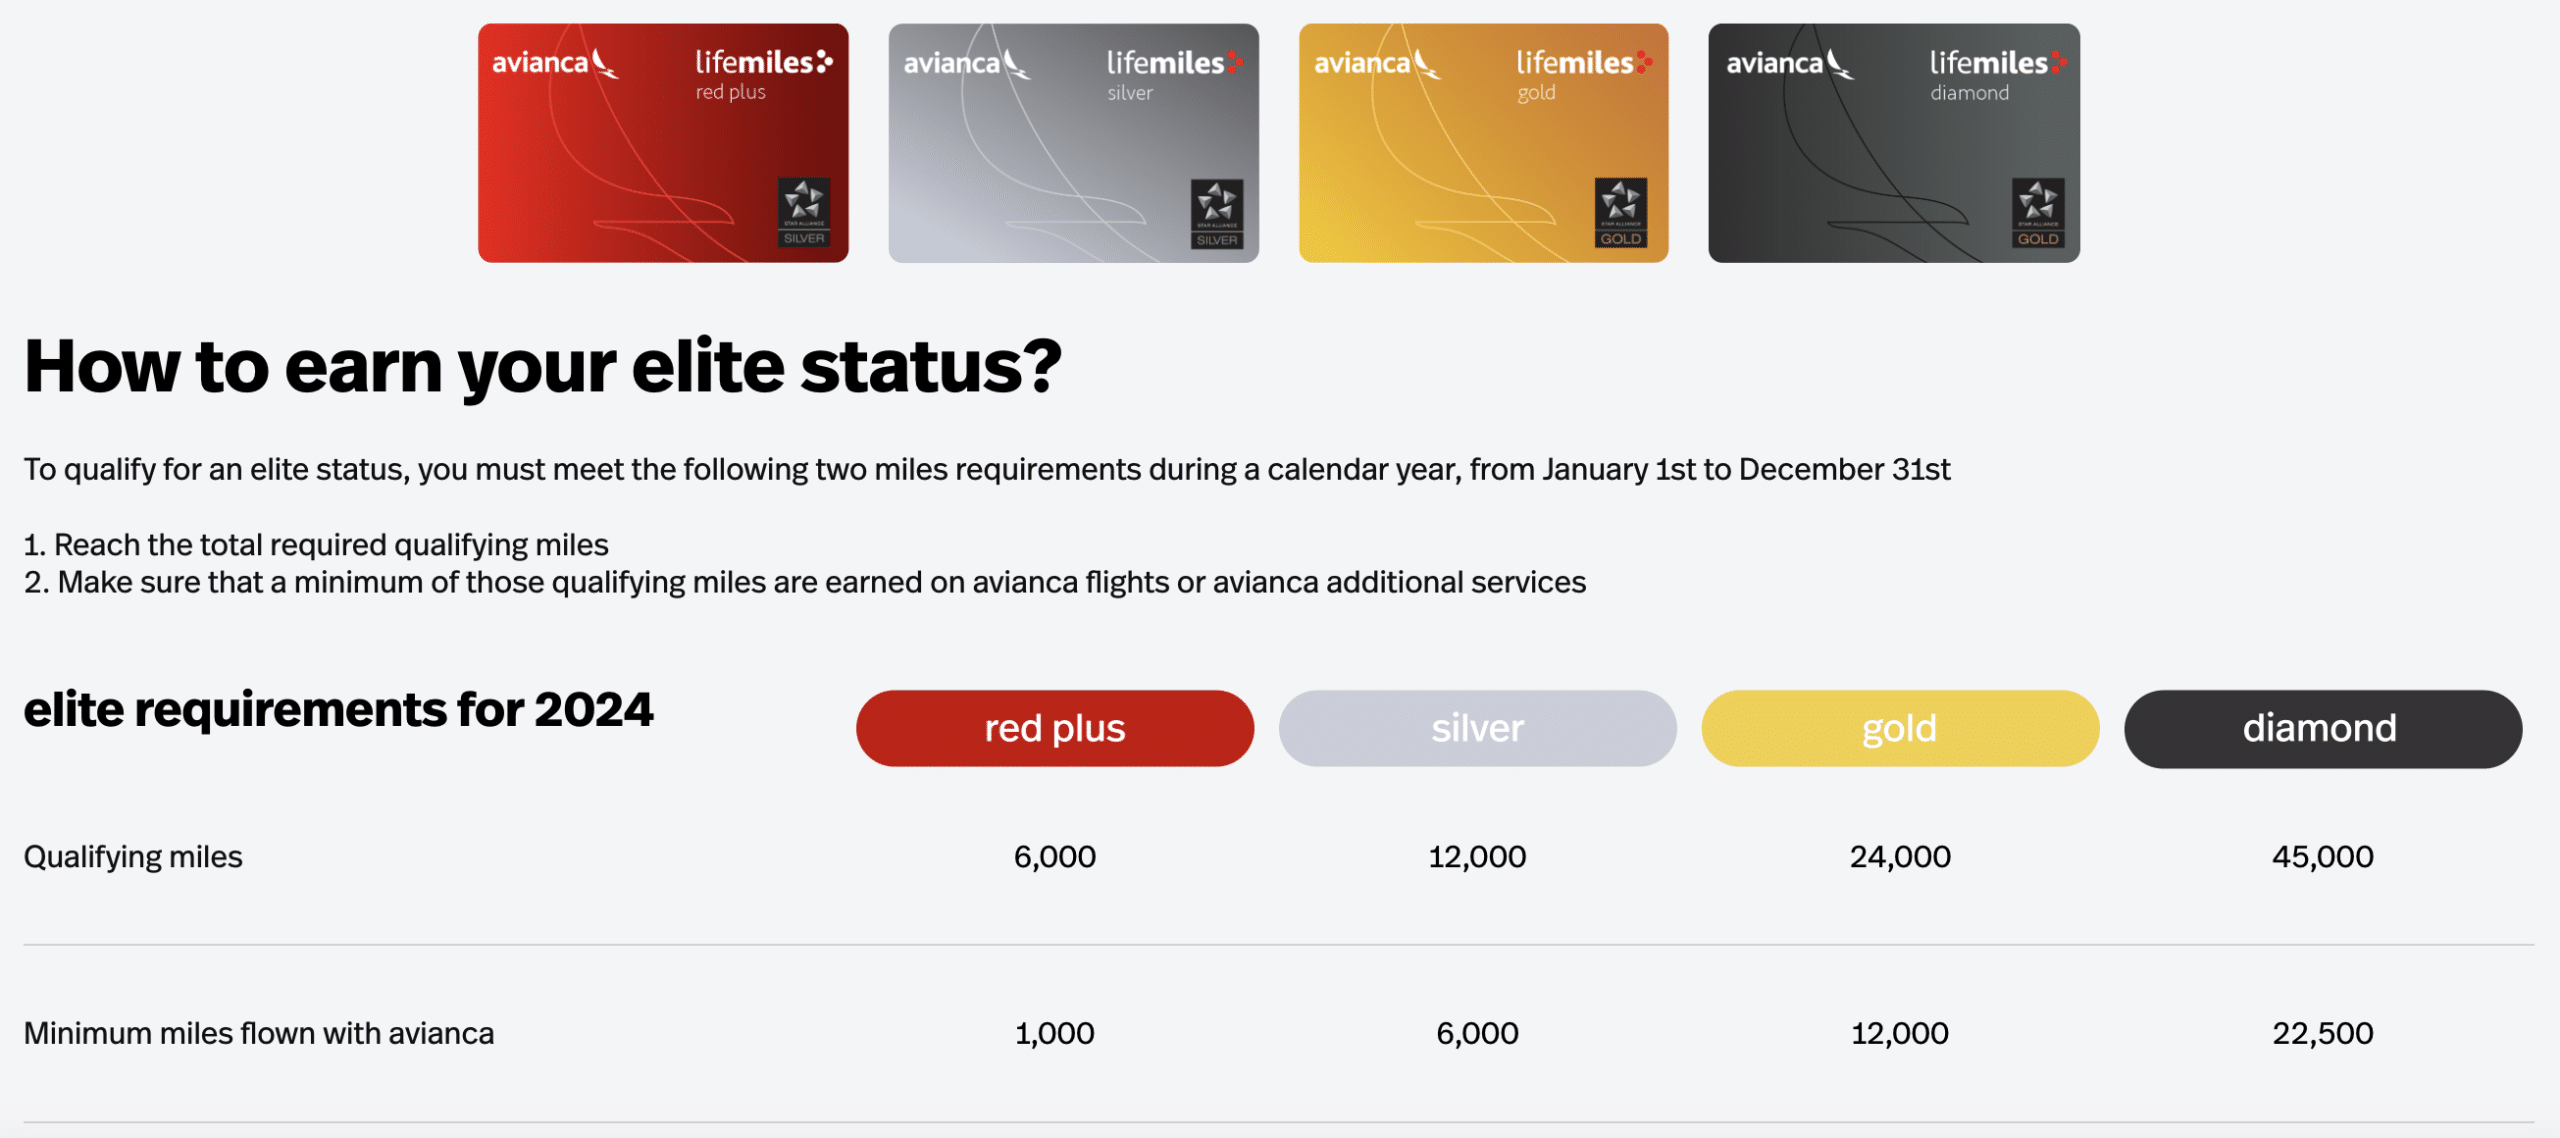Select the silver tier pill

click(x=1477, y=728)
